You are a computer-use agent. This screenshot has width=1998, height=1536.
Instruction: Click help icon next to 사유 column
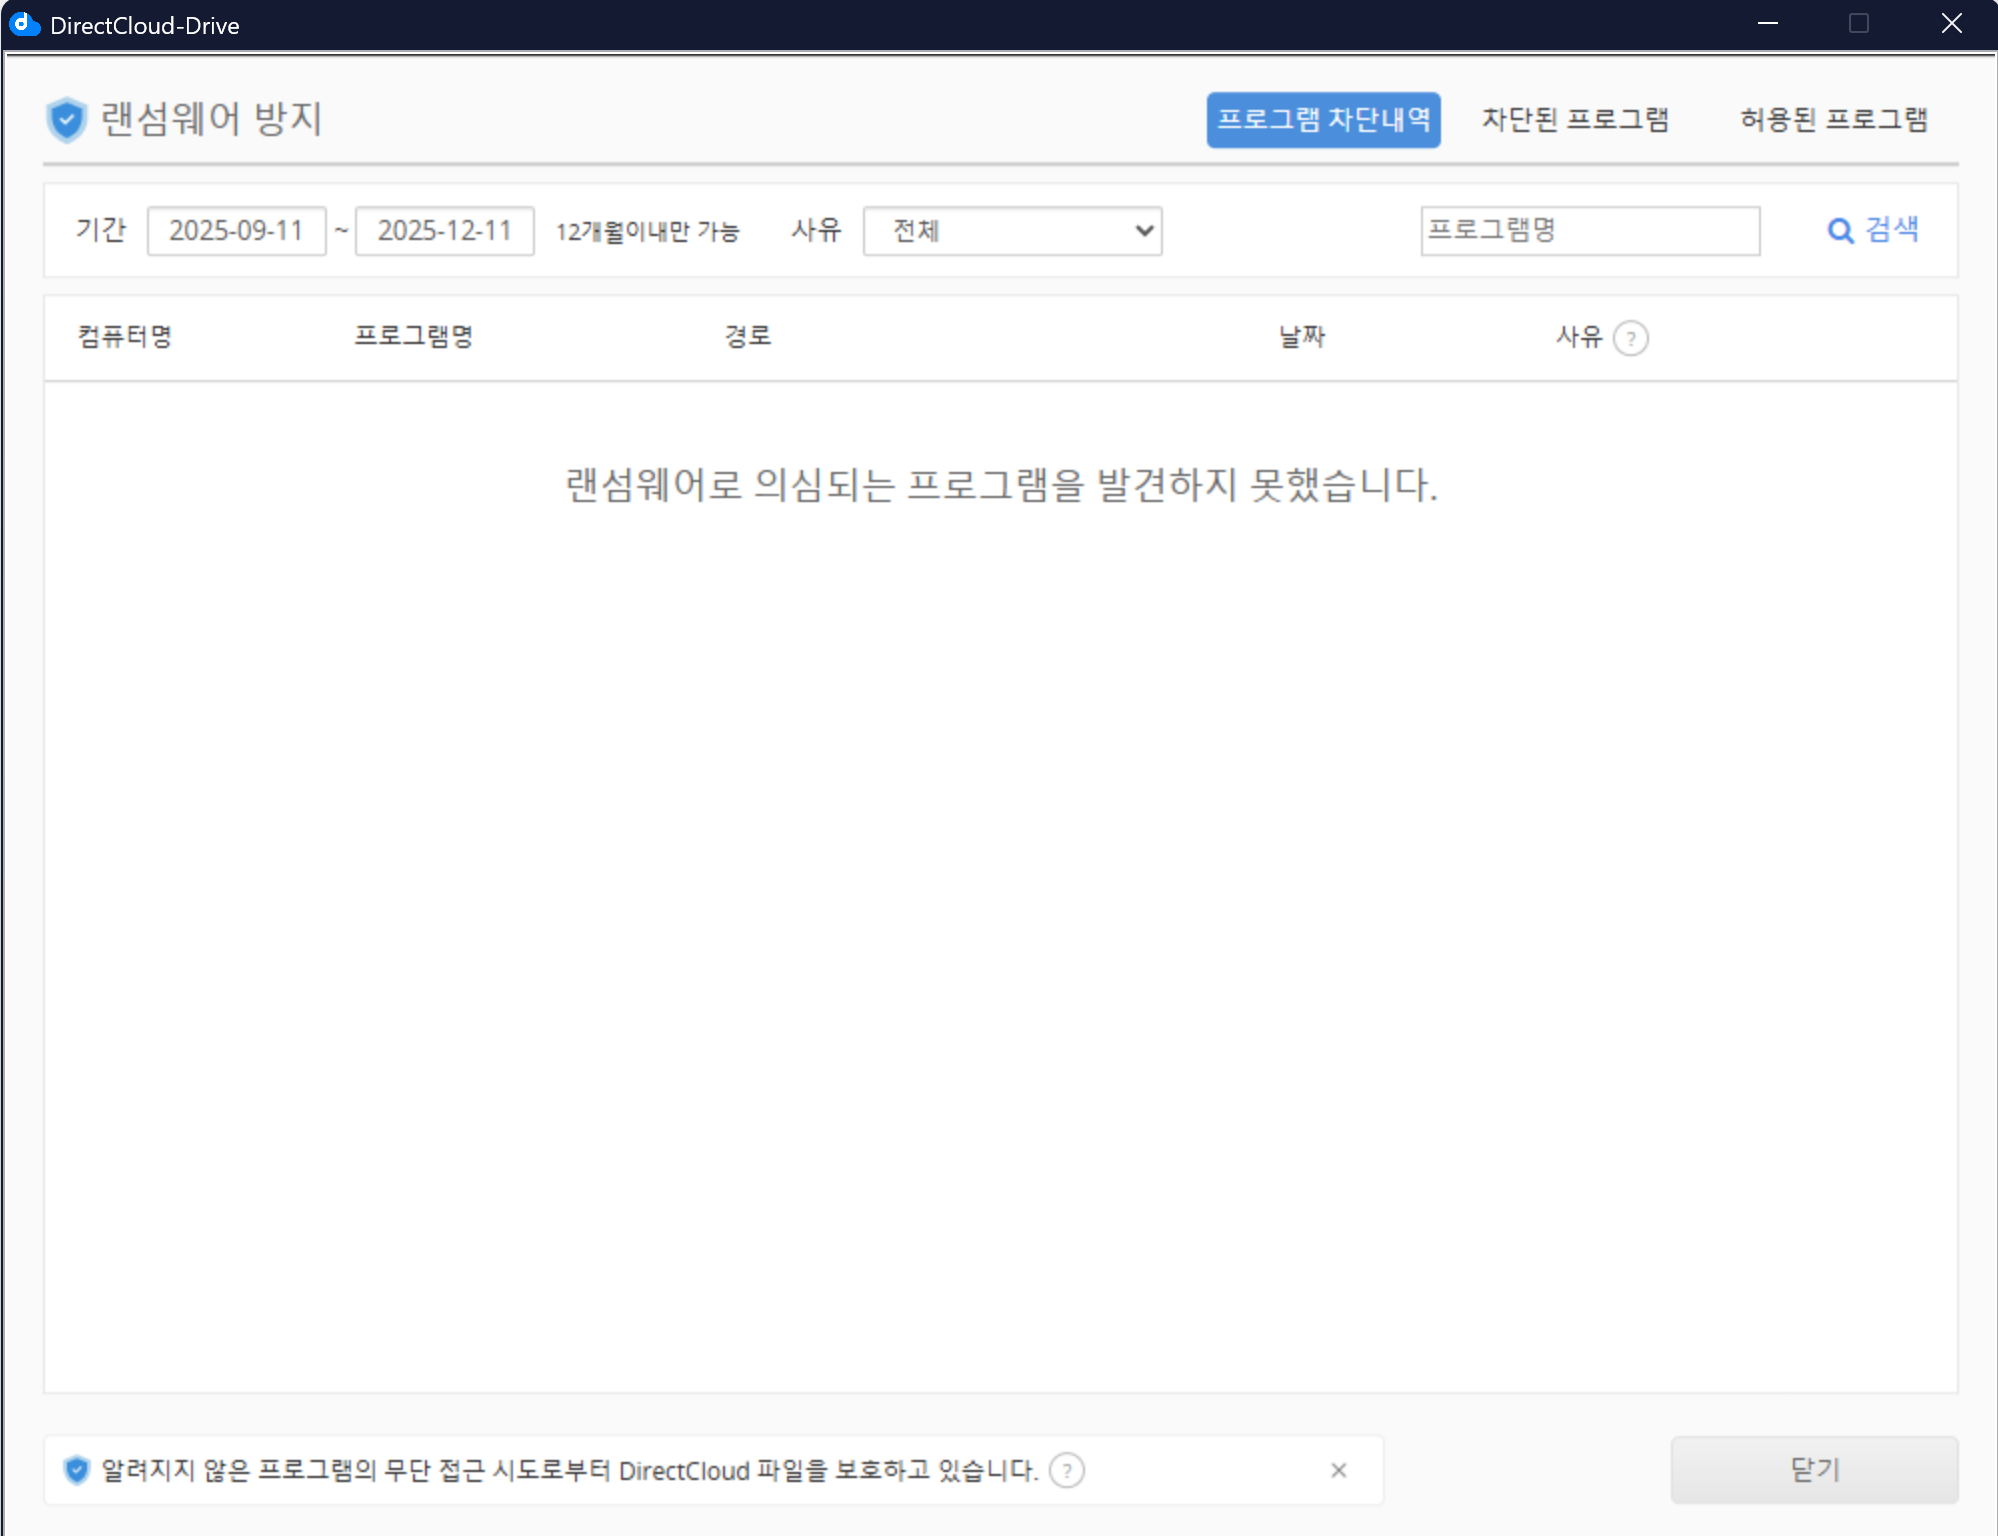pos(1631,338)
